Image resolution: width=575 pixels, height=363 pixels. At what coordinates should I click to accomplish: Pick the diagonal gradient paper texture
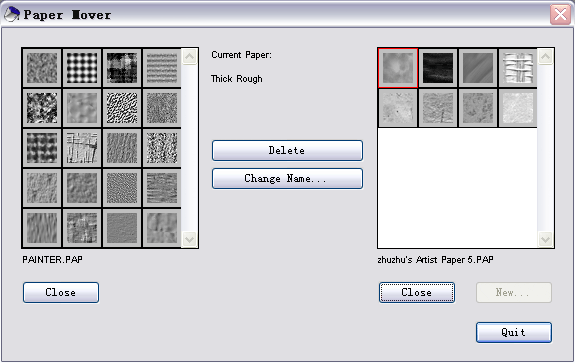tap(478, 68)
